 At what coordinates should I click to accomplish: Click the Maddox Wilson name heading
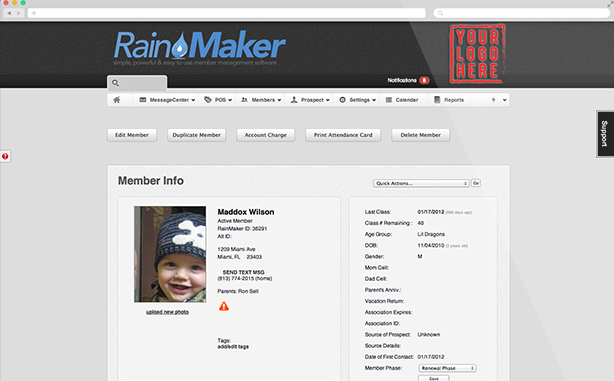[246, 212]
